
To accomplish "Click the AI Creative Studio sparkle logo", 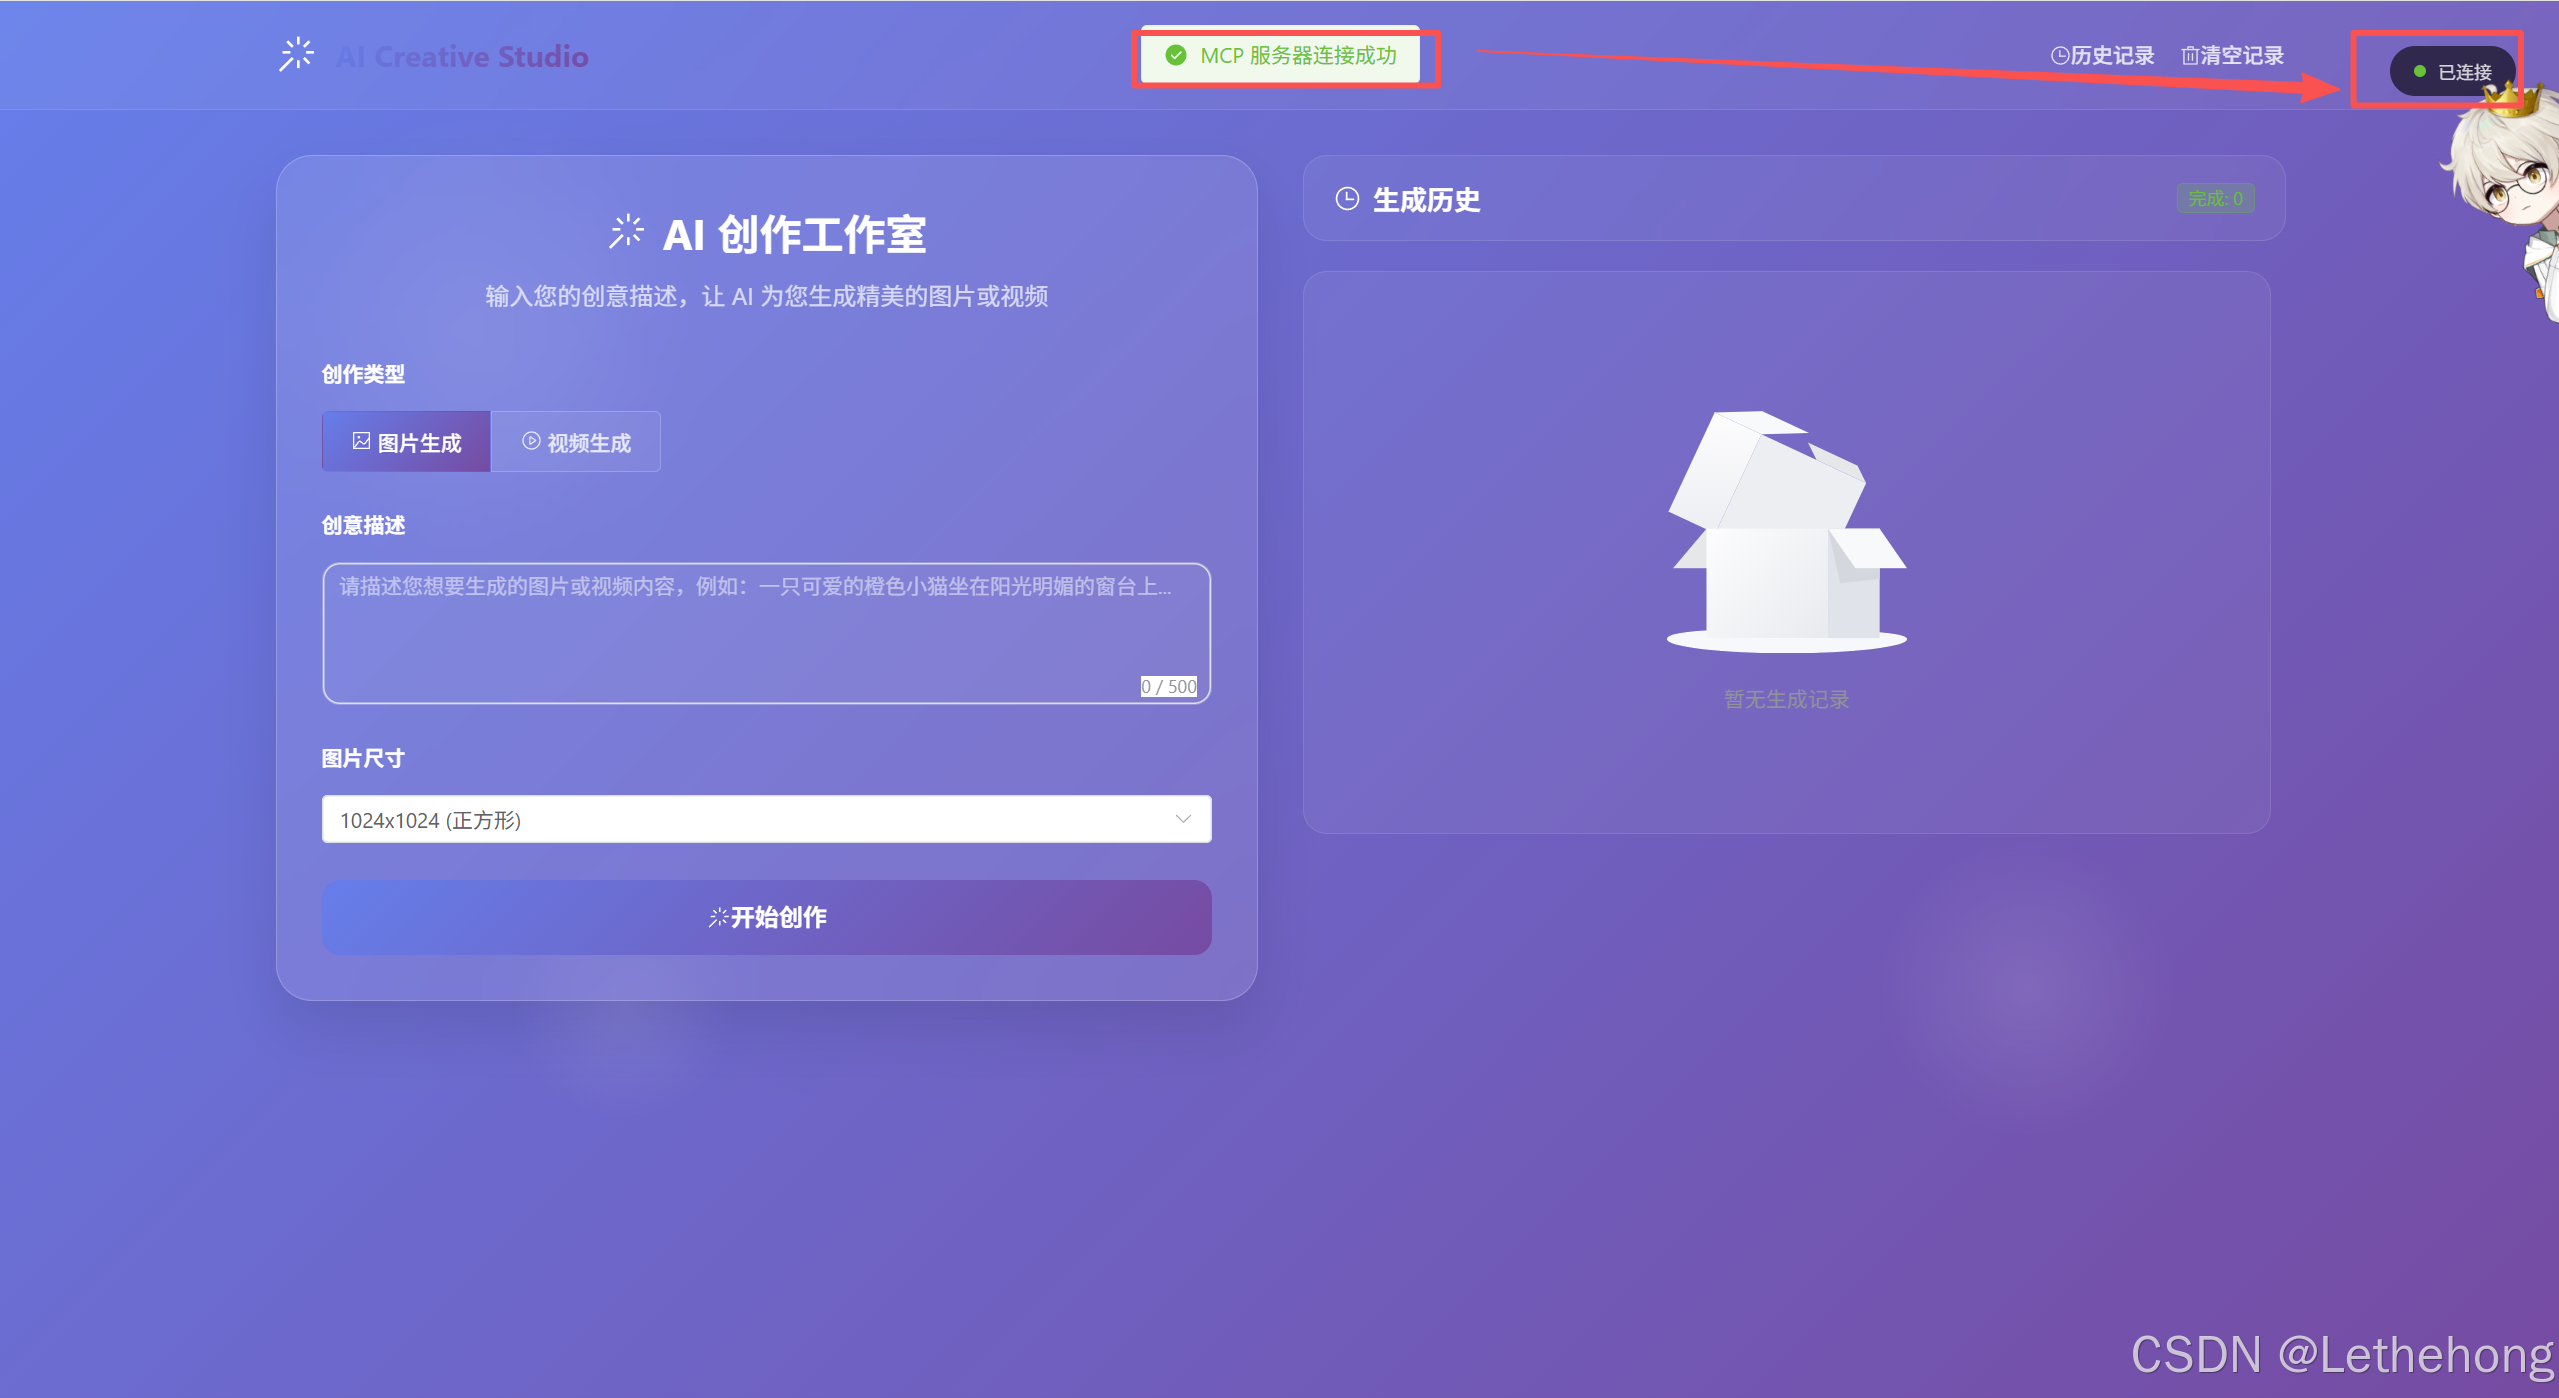I will coord(296,55).
